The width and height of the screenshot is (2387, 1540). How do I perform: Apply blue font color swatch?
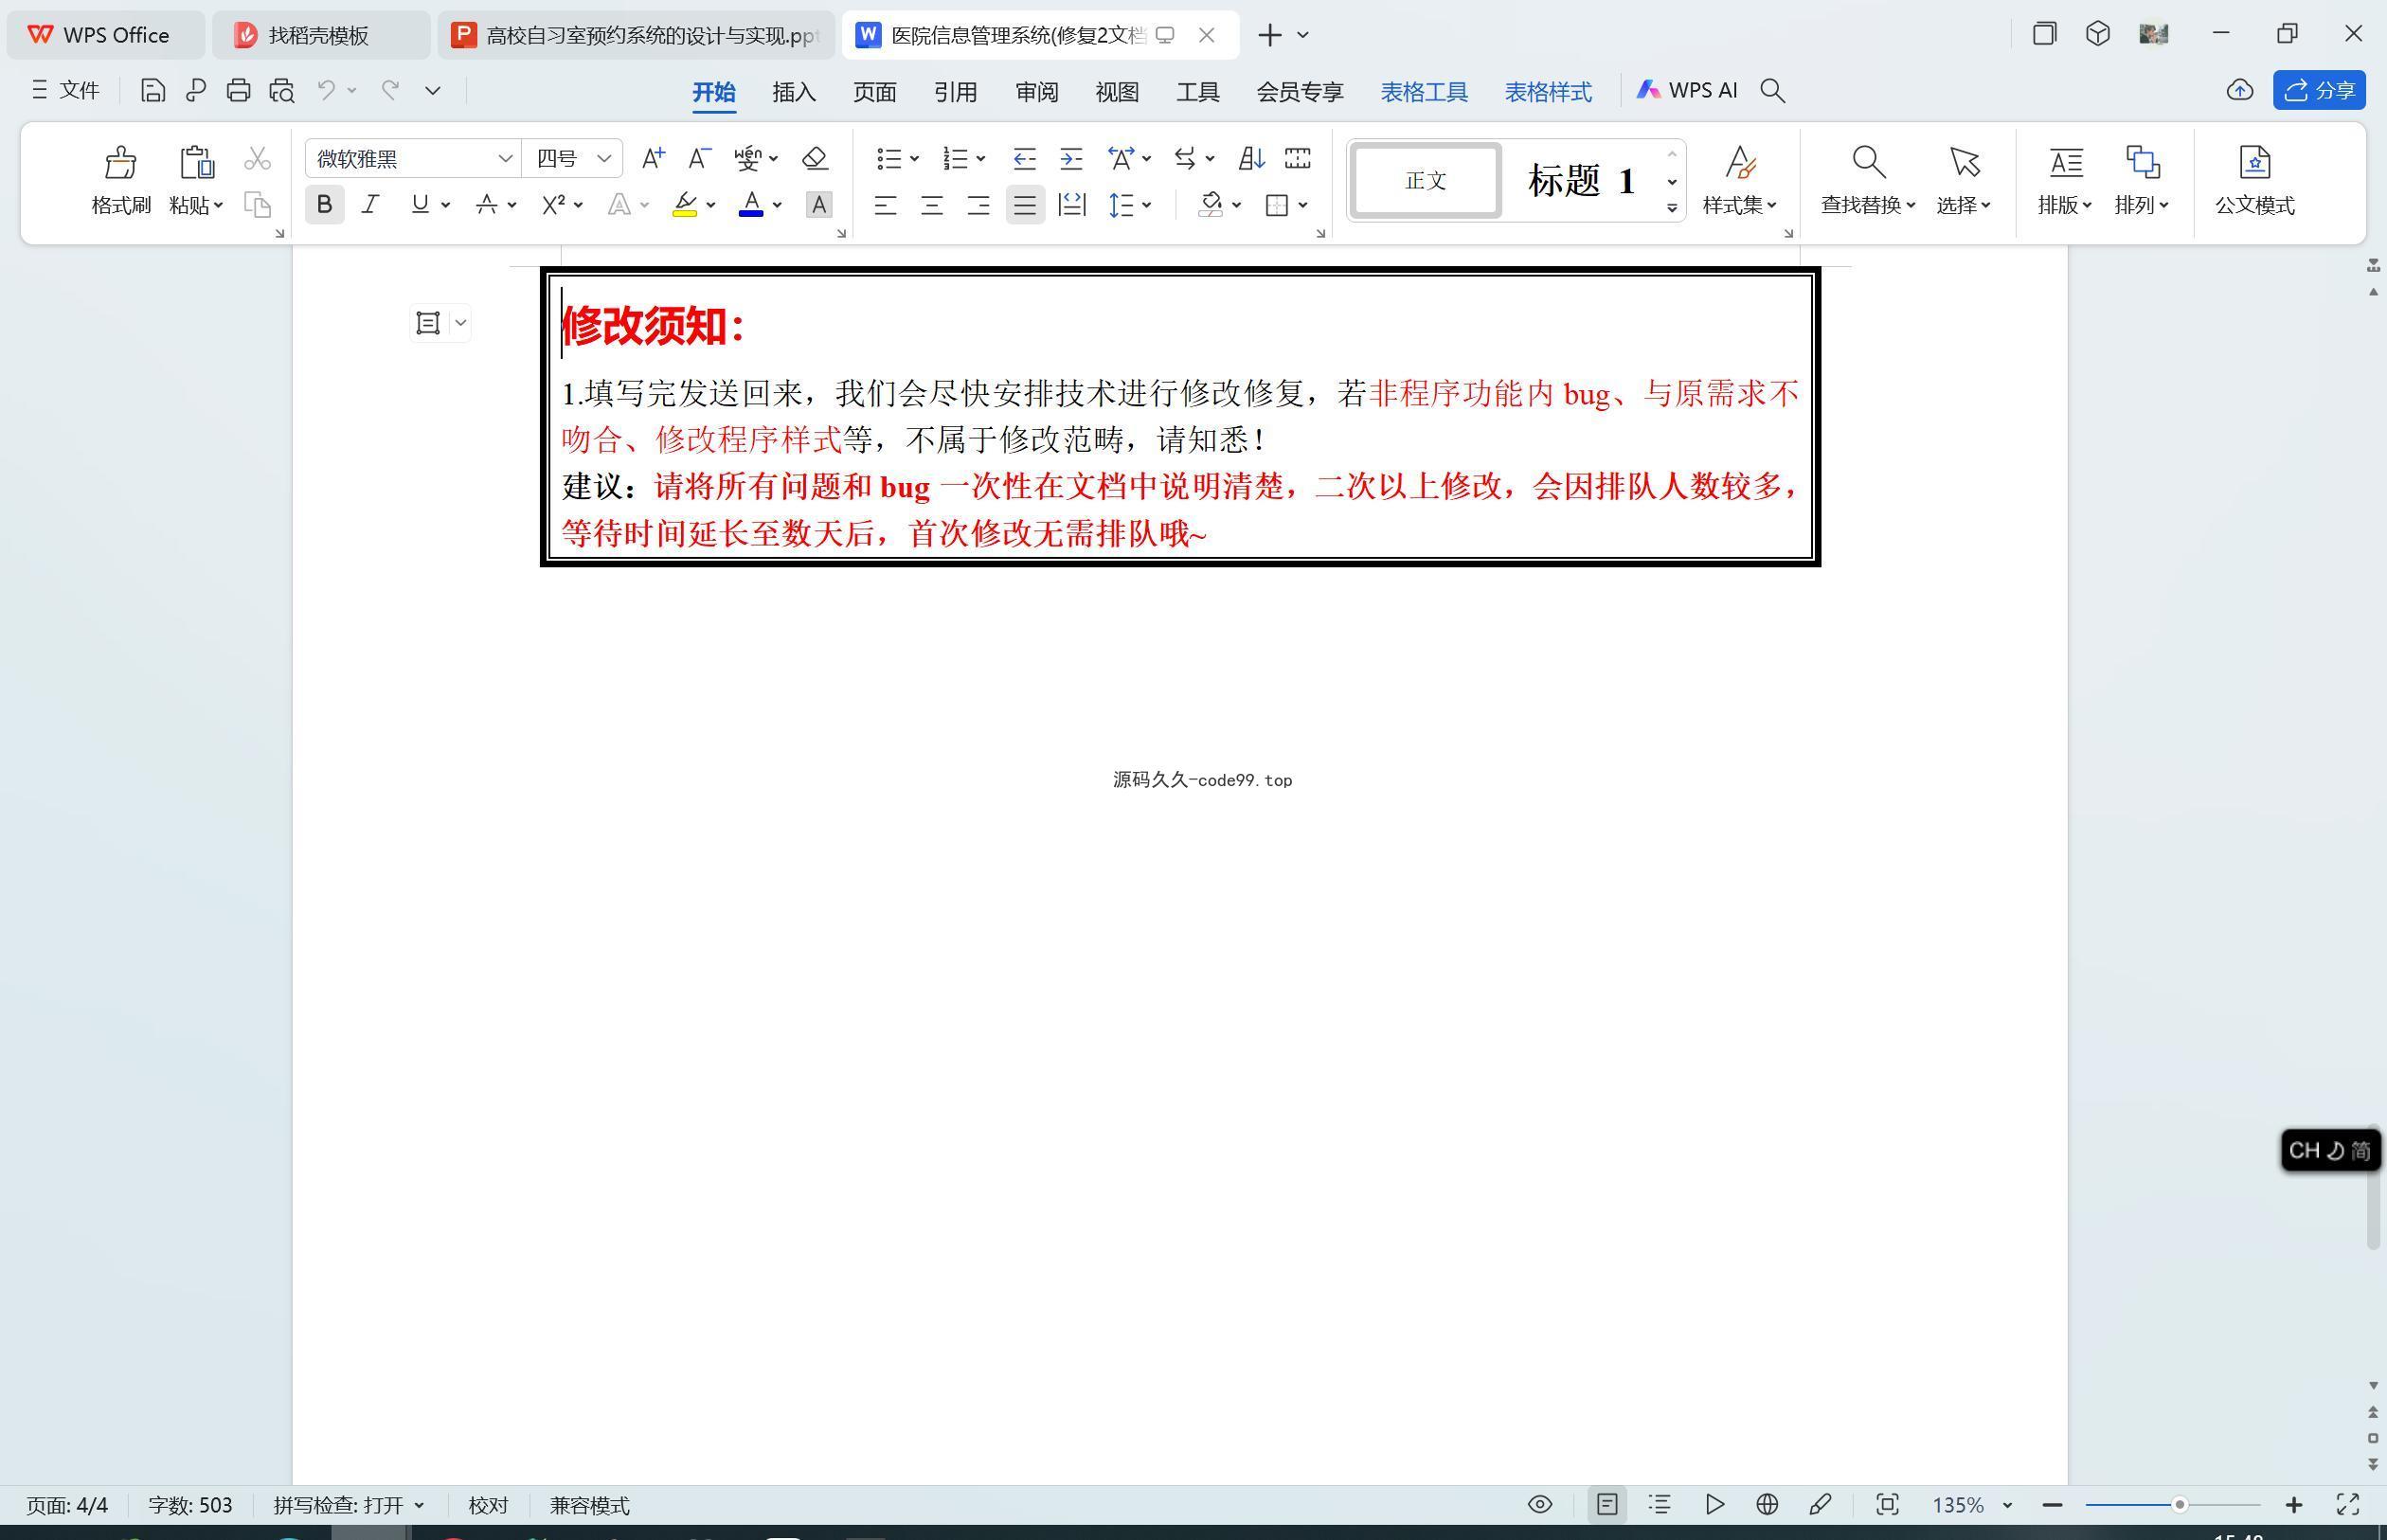click(x=751, y=205)
